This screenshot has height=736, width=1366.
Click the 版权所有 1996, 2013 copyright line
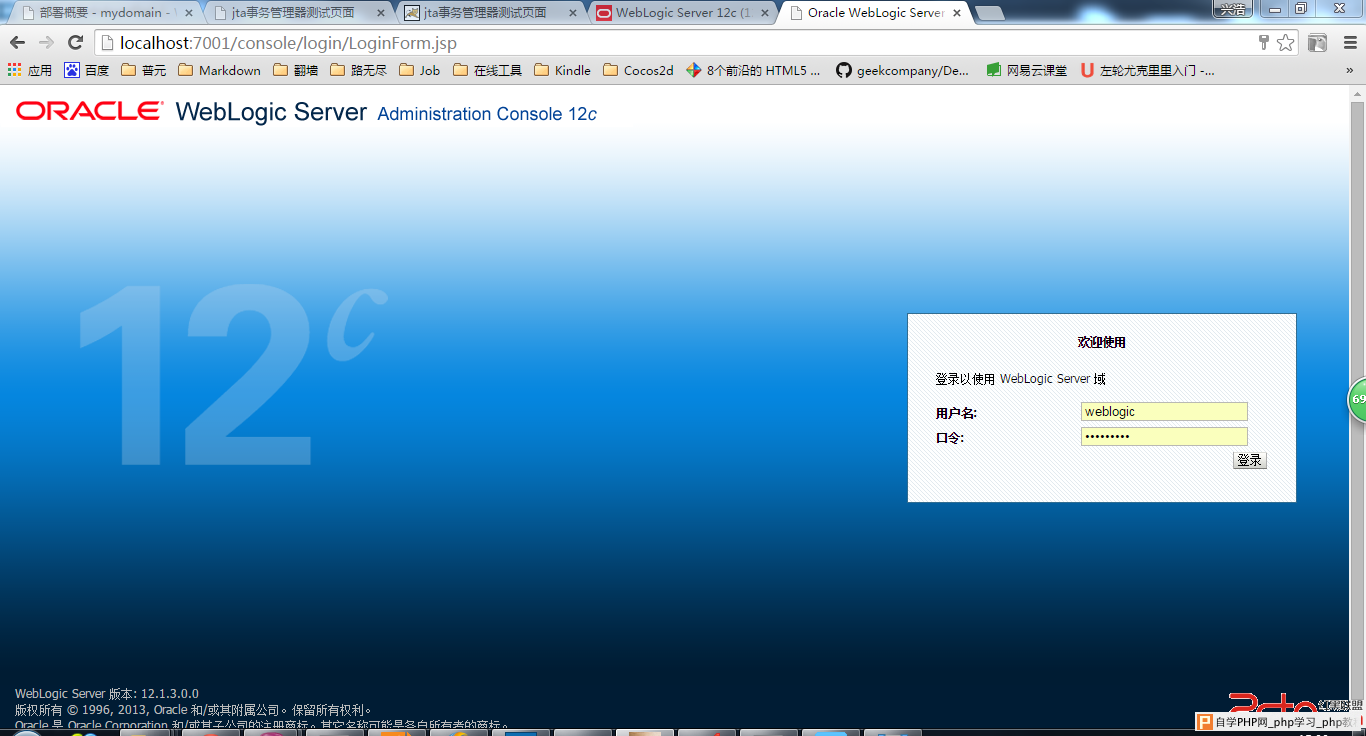click(x=194, y=710)
